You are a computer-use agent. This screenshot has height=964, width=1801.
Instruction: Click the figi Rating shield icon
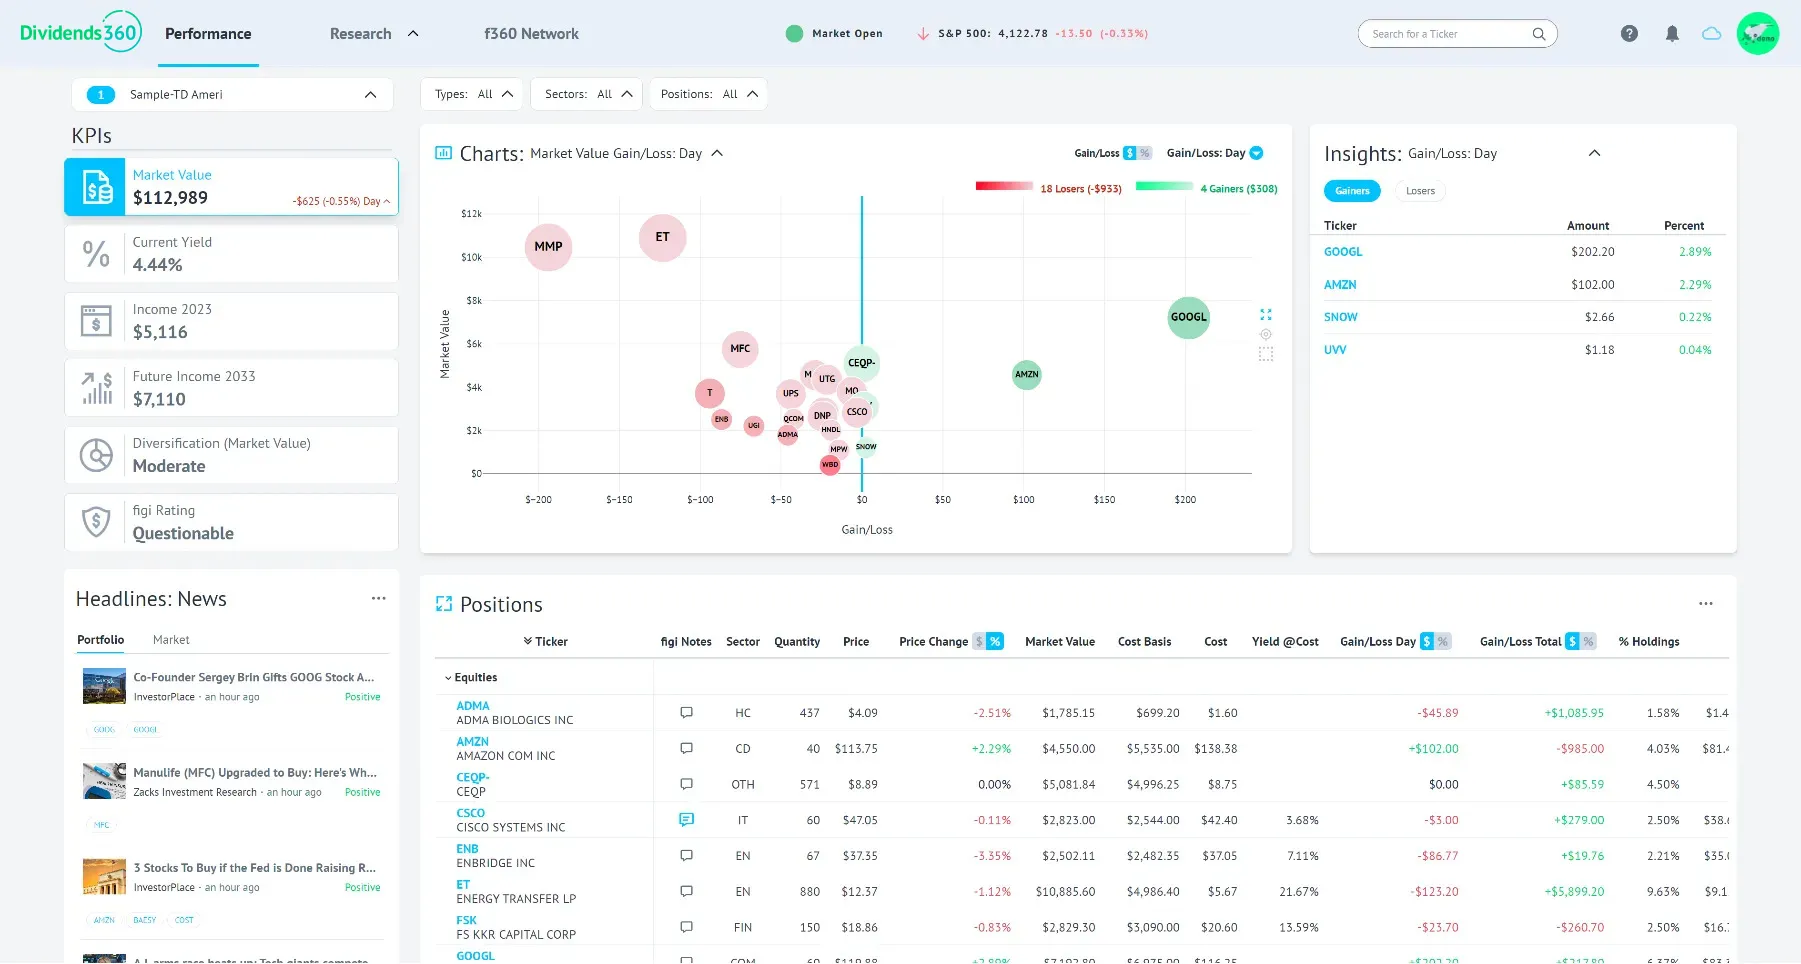(96, 522)
